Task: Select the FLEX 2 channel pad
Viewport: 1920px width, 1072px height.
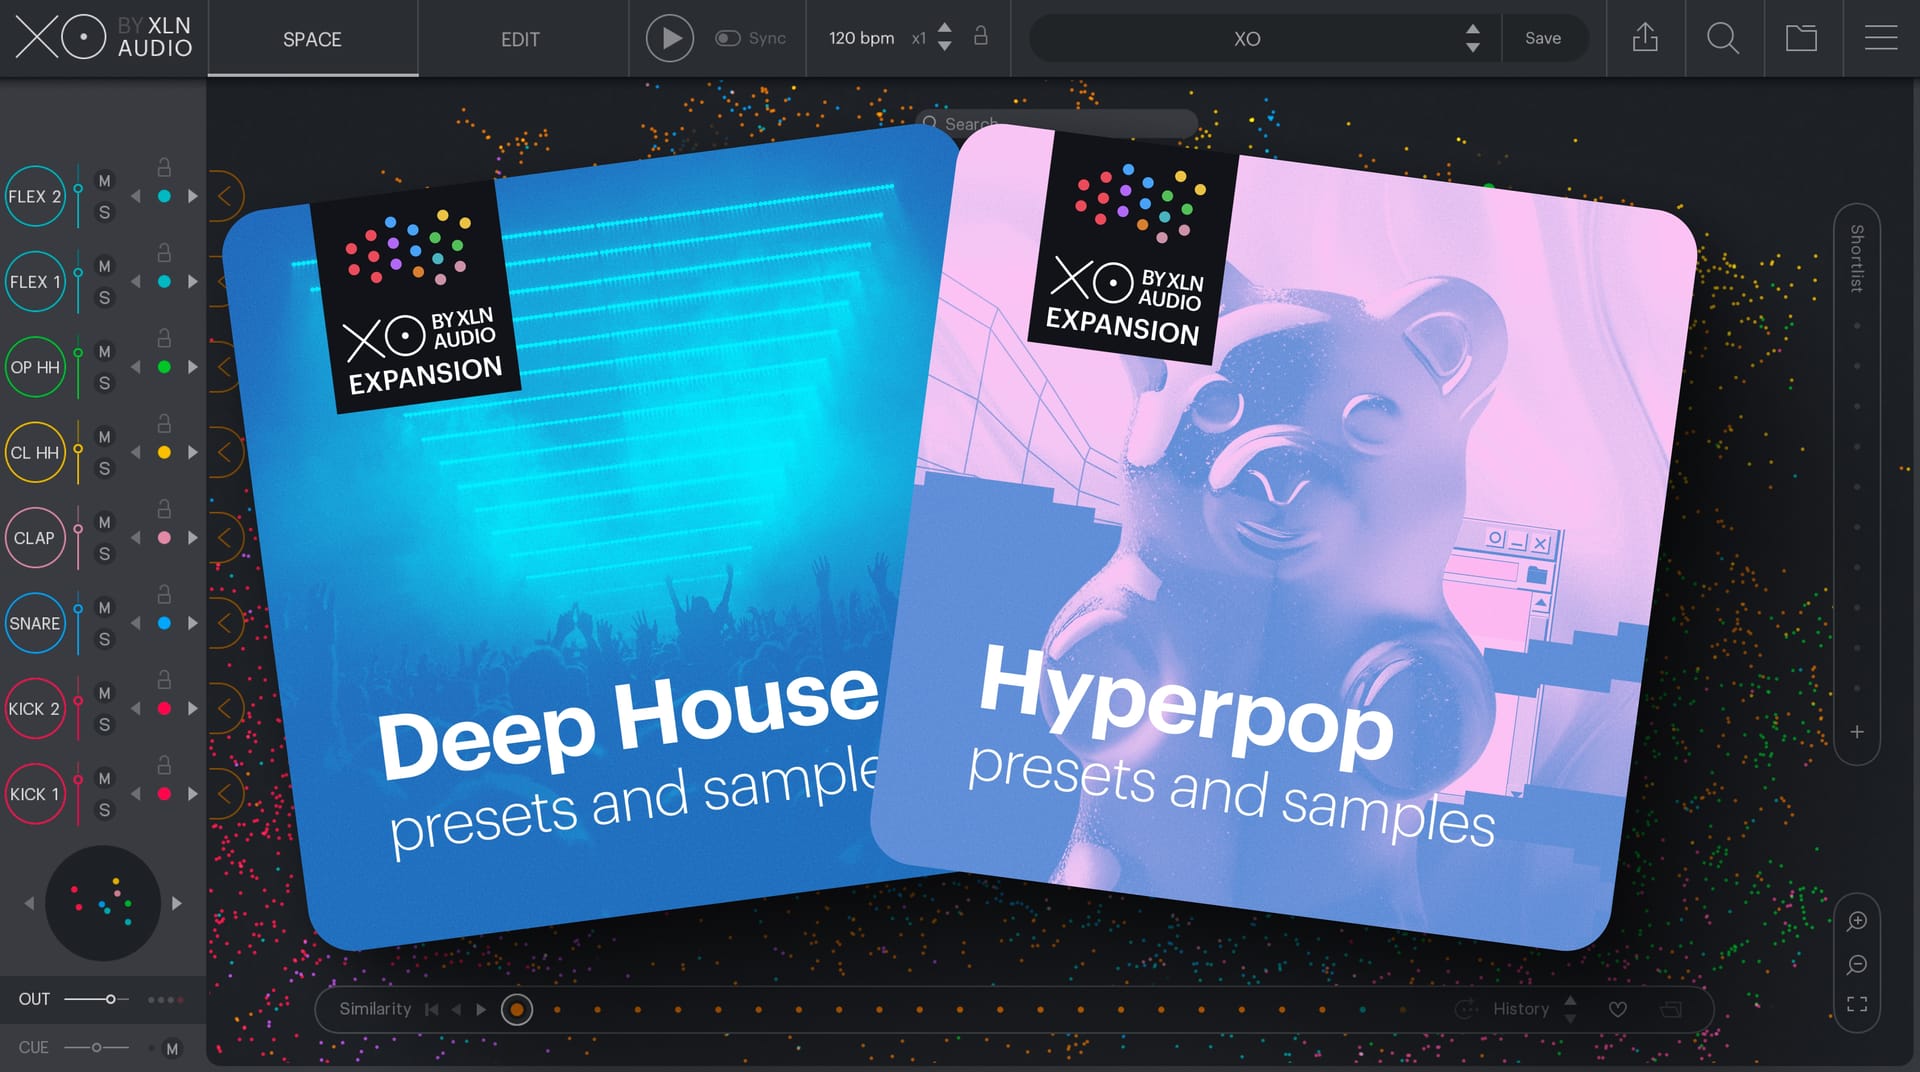Action: pyautogui.click(x=35, y=196)
